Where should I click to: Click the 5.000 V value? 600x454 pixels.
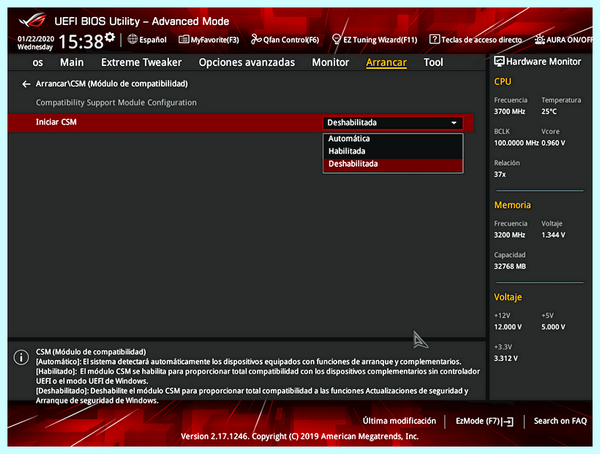(x=553, y=327)
